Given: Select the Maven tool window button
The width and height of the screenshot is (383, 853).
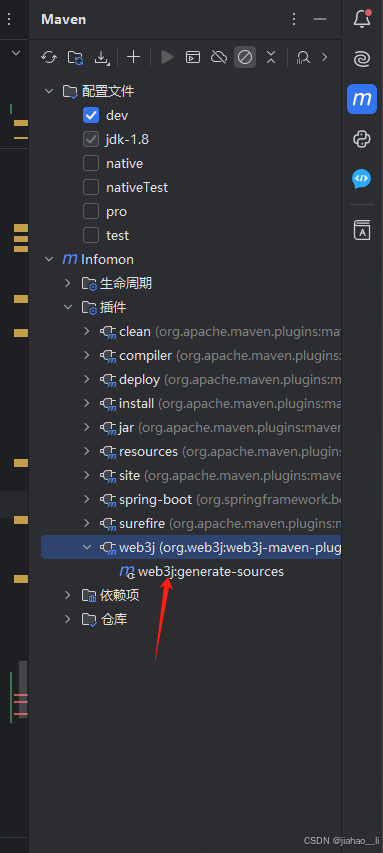Looking at the screenshot, I should [x=362, y=99].
